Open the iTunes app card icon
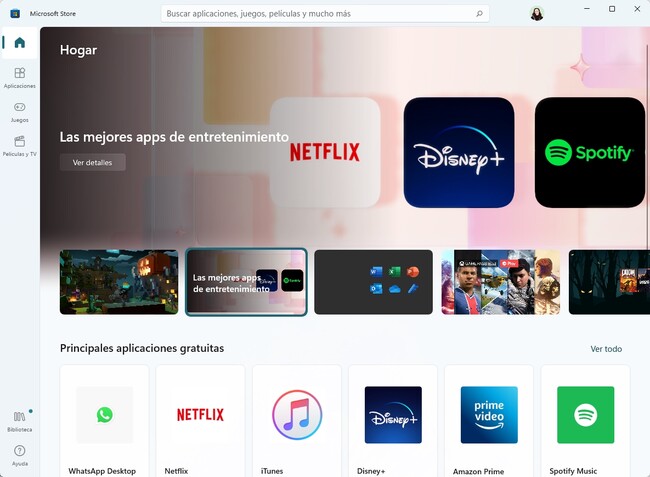This screenshot has width=650, height=477. pos(297,415)
